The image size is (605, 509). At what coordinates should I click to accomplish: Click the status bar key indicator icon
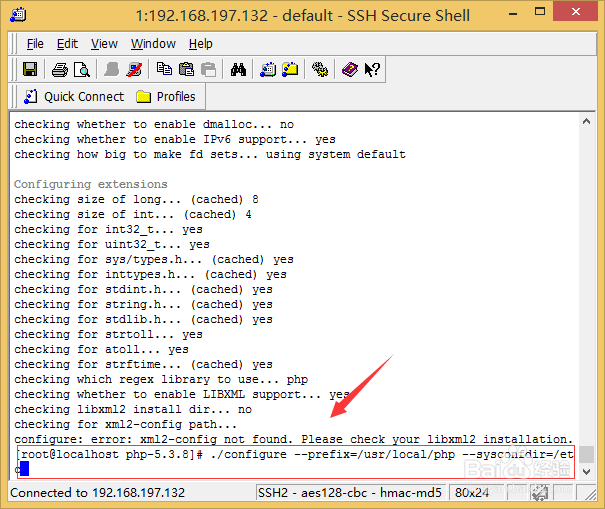coord(540,493)
